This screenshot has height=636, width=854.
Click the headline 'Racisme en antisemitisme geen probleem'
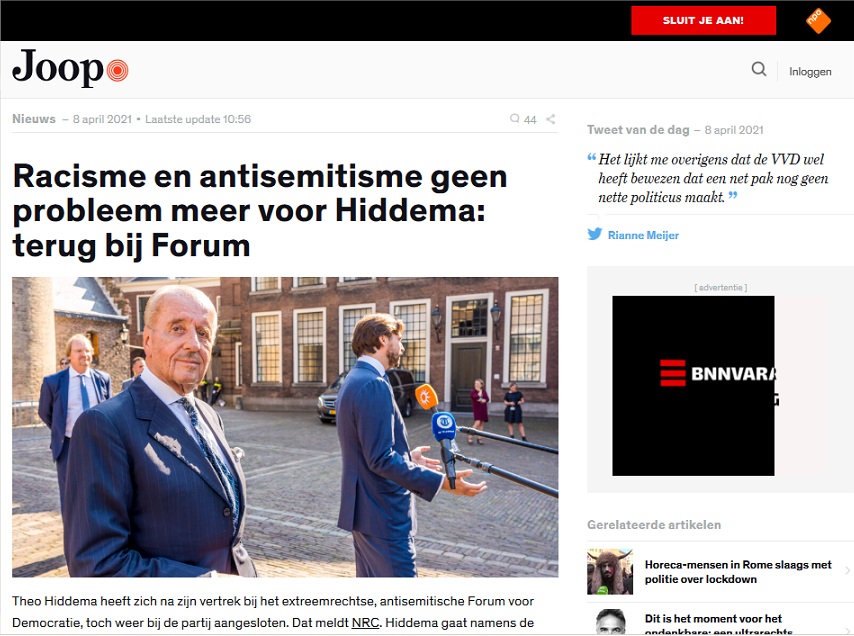coord(260,211)
